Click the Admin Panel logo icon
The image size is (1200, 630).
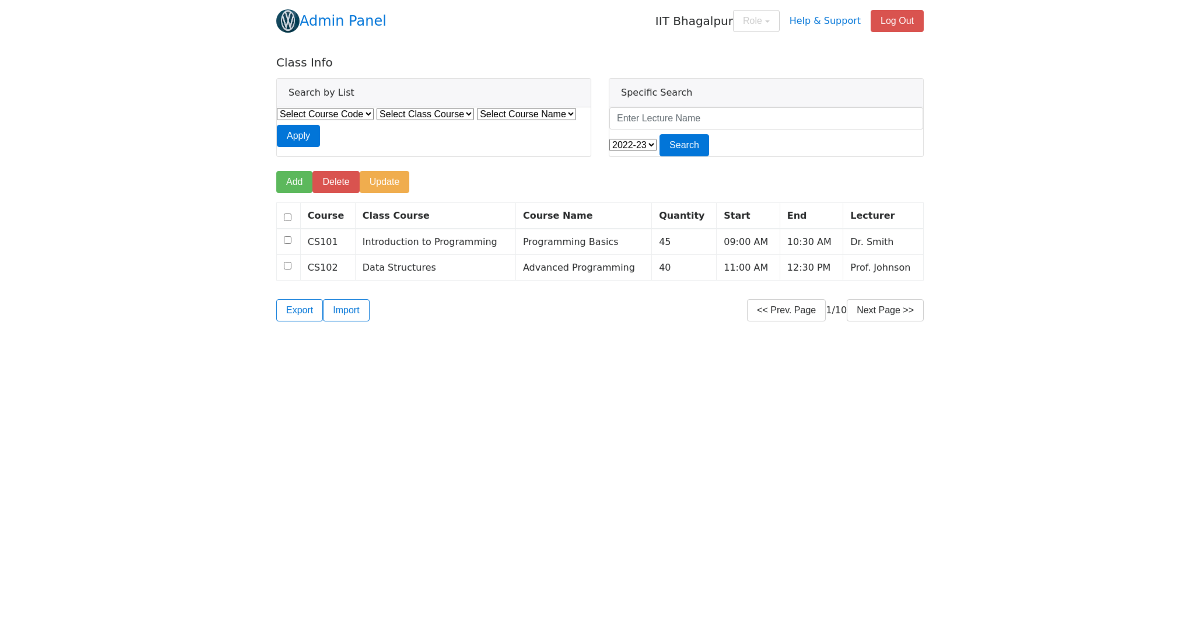coord(287,20)
